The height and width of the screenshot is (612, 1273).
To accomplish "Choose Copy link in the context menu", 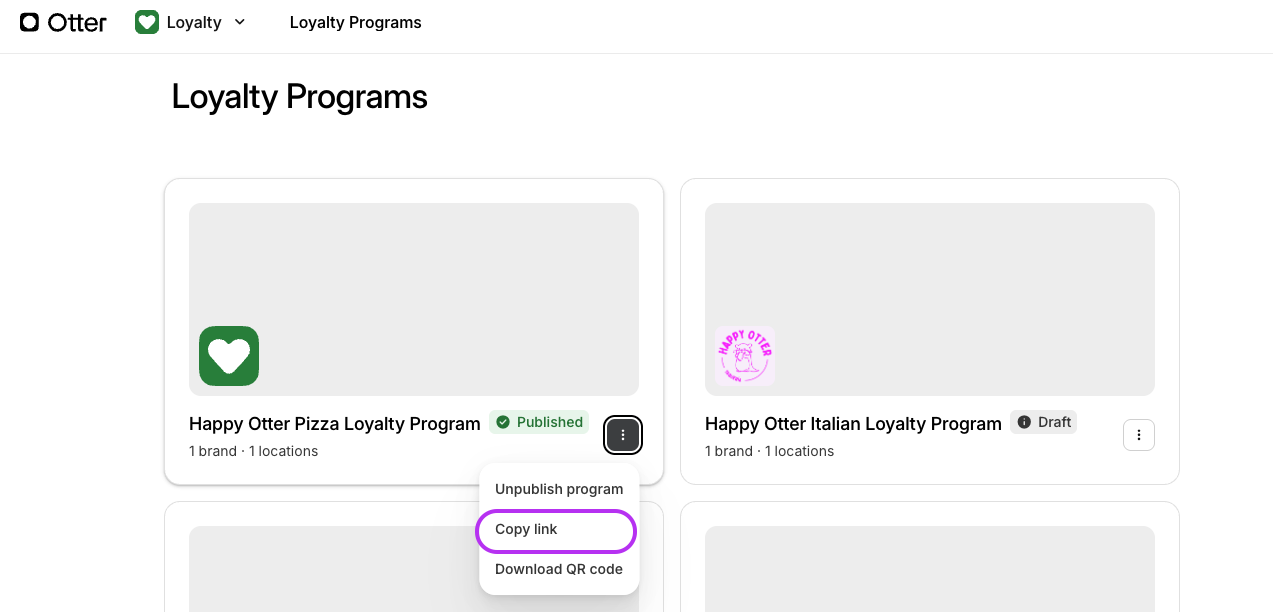I will click(558, 529).
